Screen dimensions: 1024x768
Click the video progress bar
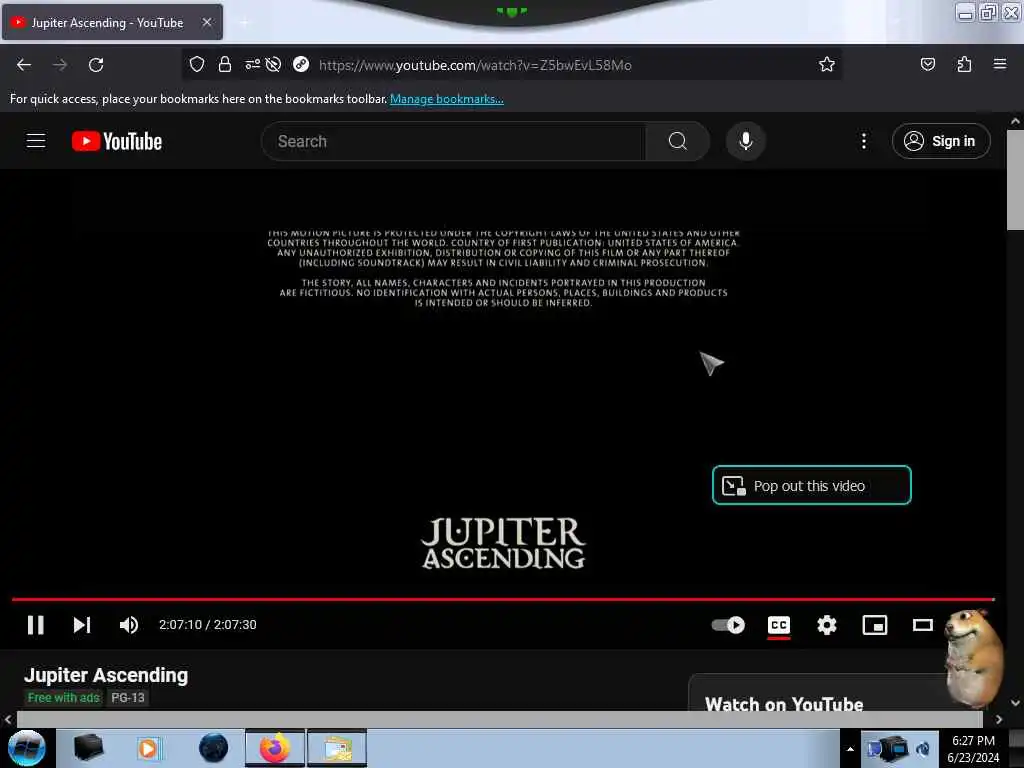coord(503,599)
